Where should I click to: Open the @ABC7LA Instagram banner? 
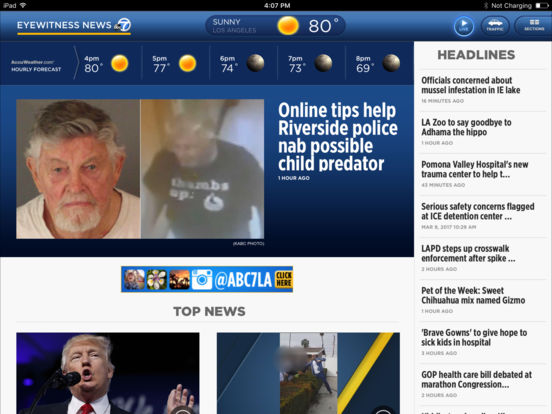click(x=207, y=279)
